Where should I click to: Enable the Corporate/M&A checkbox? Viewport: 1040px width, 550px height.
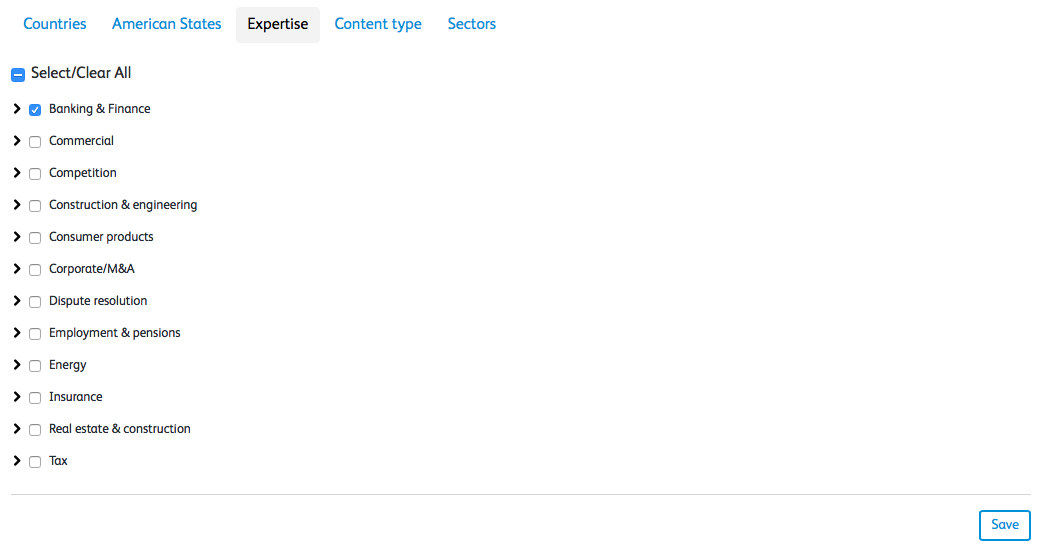(x=35, y=270)
